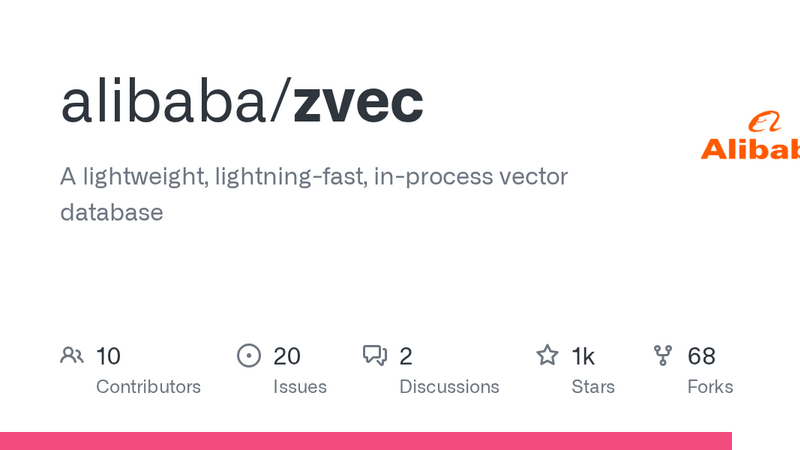Select the Stars label
This screenshot has height=450, width=800.
coord(593,386)
